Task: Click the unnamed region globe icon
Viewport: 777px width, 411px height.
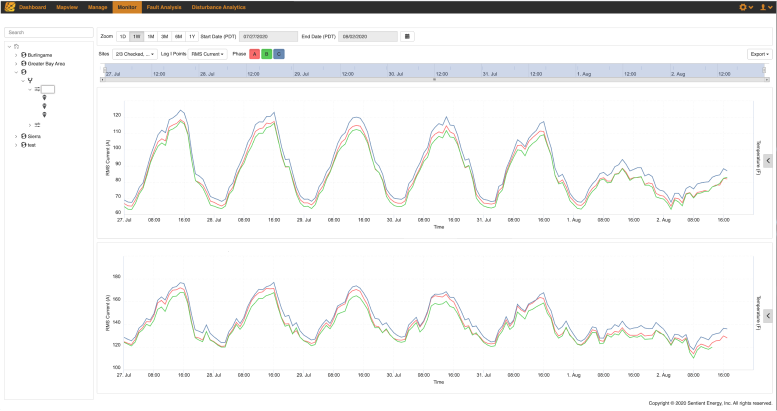Action: 23,72
